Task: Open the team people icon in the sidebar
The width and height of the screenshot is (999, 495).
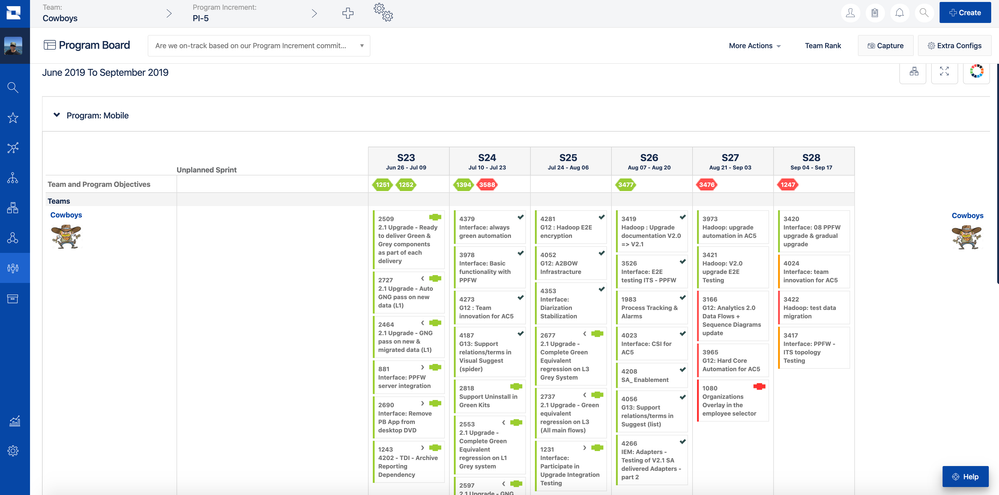Action: tap(13, 268)
